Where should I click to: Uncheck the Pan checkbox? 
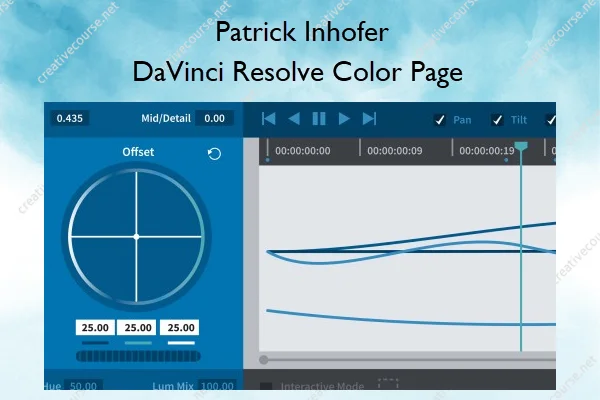[439, 120]
